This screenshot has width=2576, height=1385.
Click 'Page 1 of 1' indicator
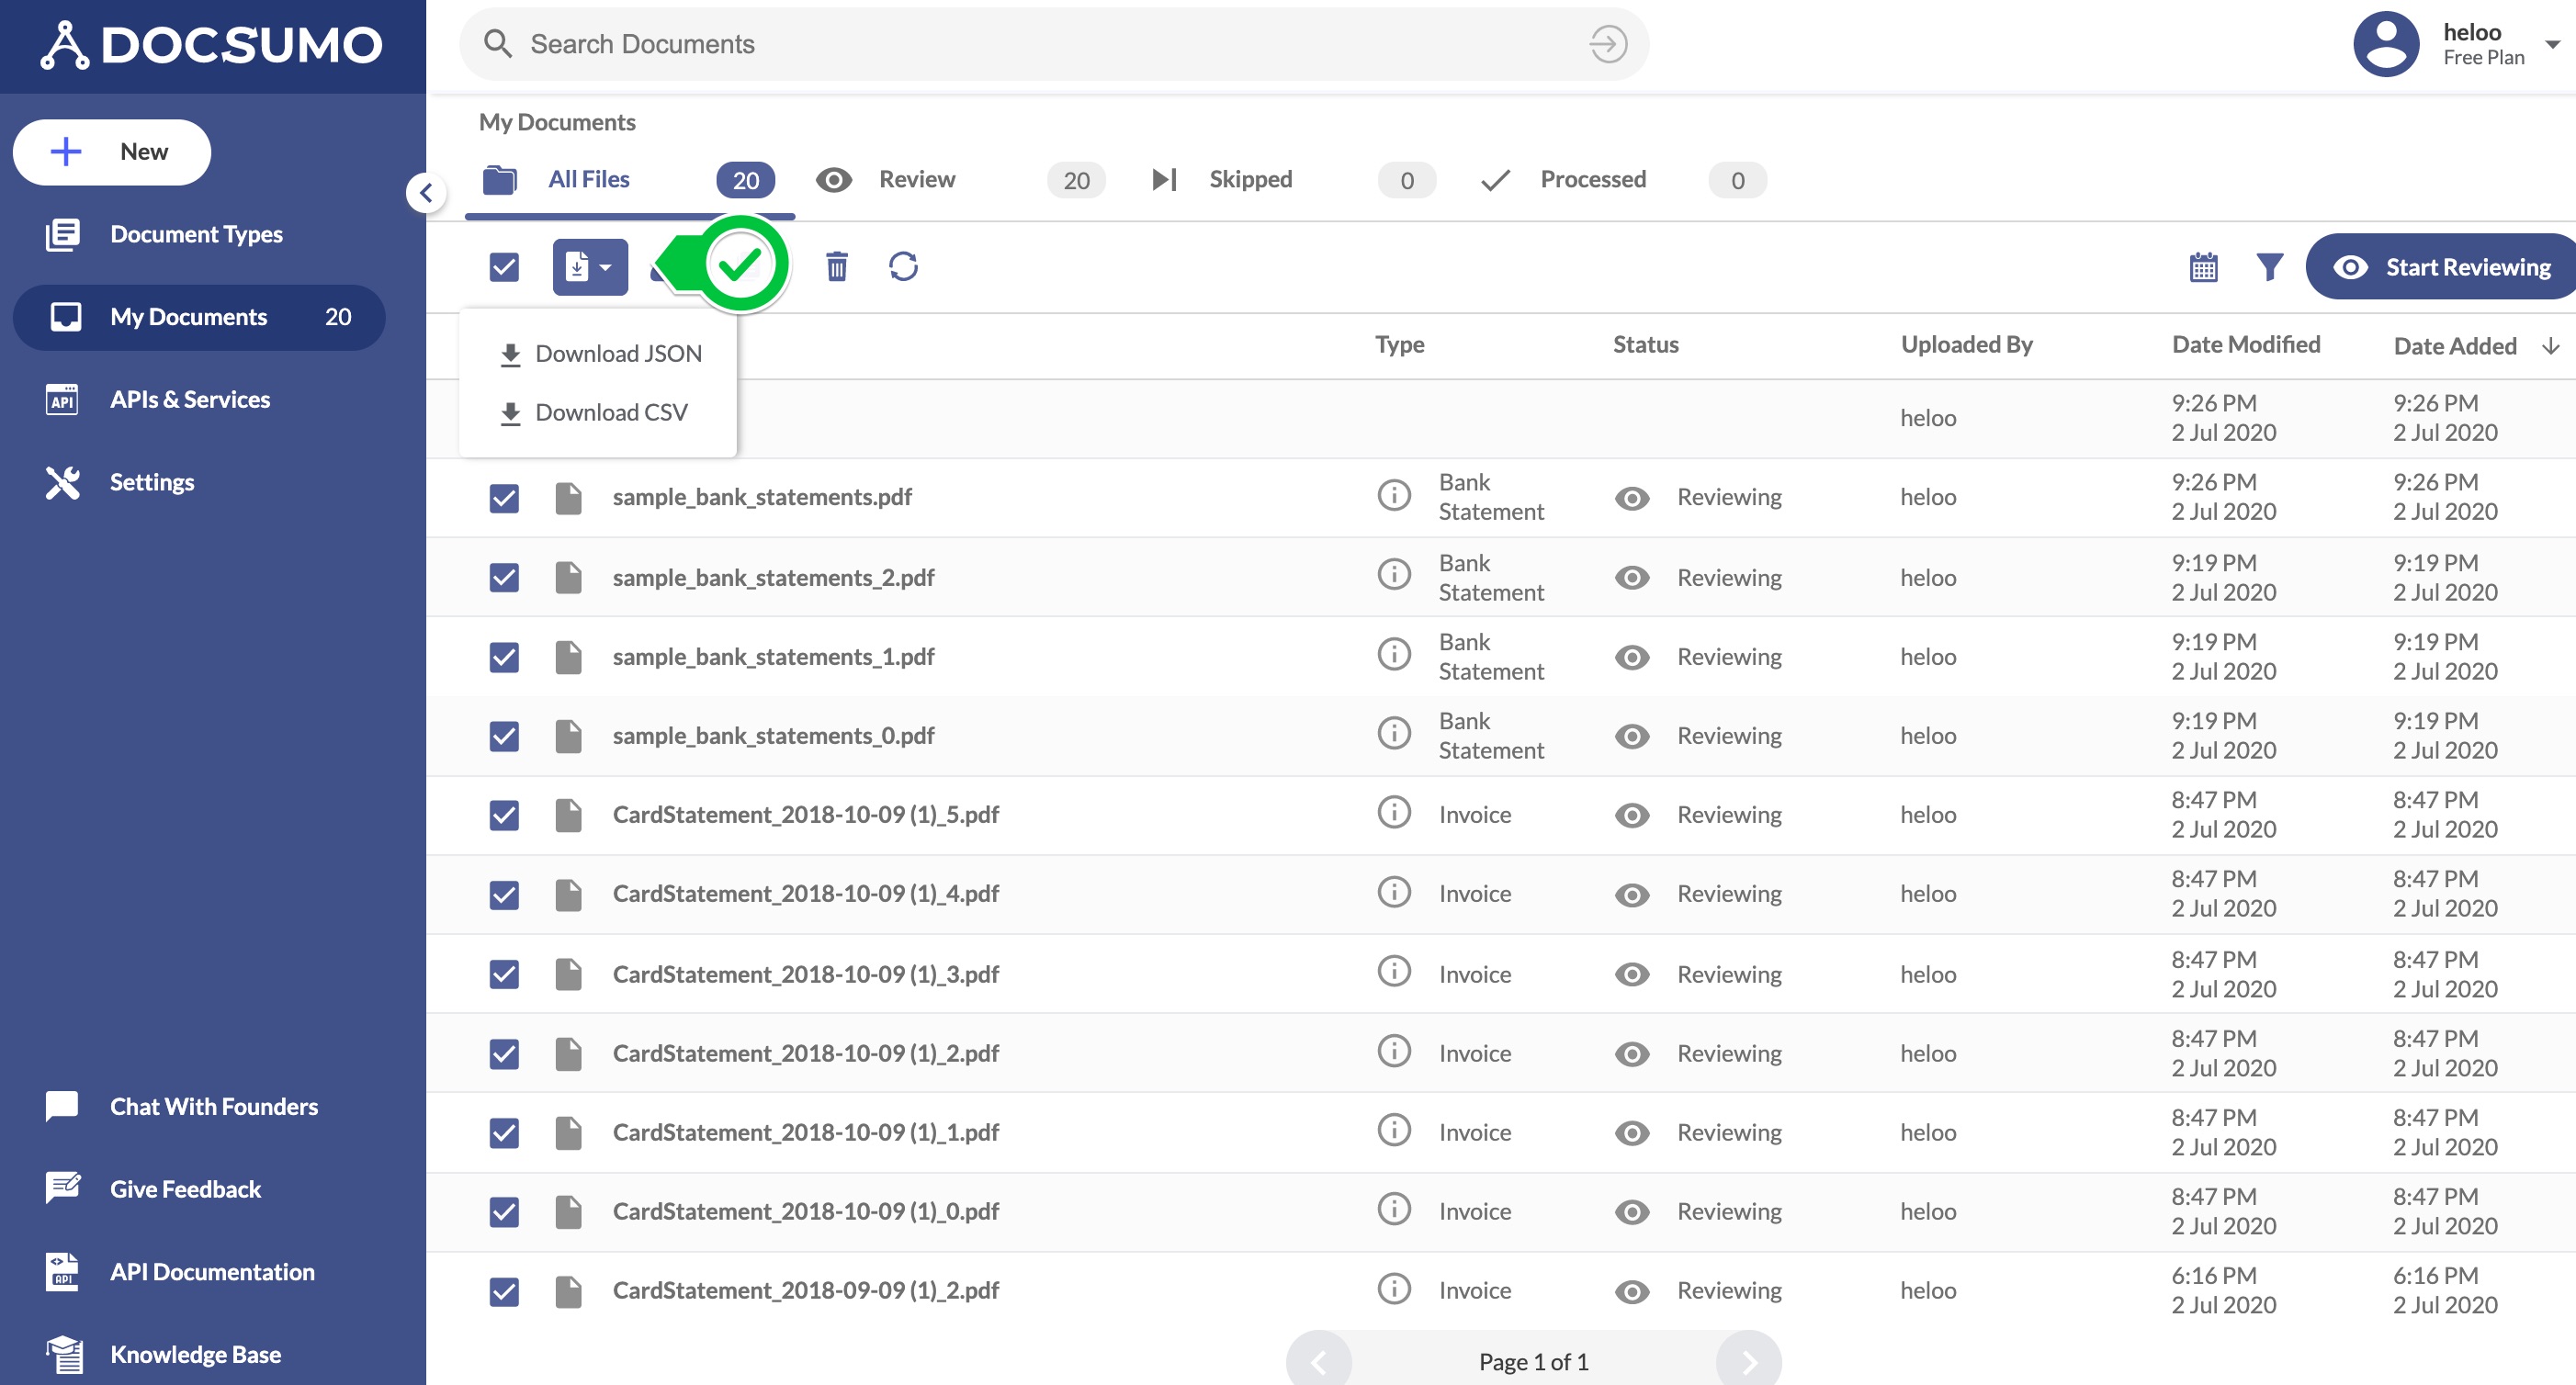1533,1361
